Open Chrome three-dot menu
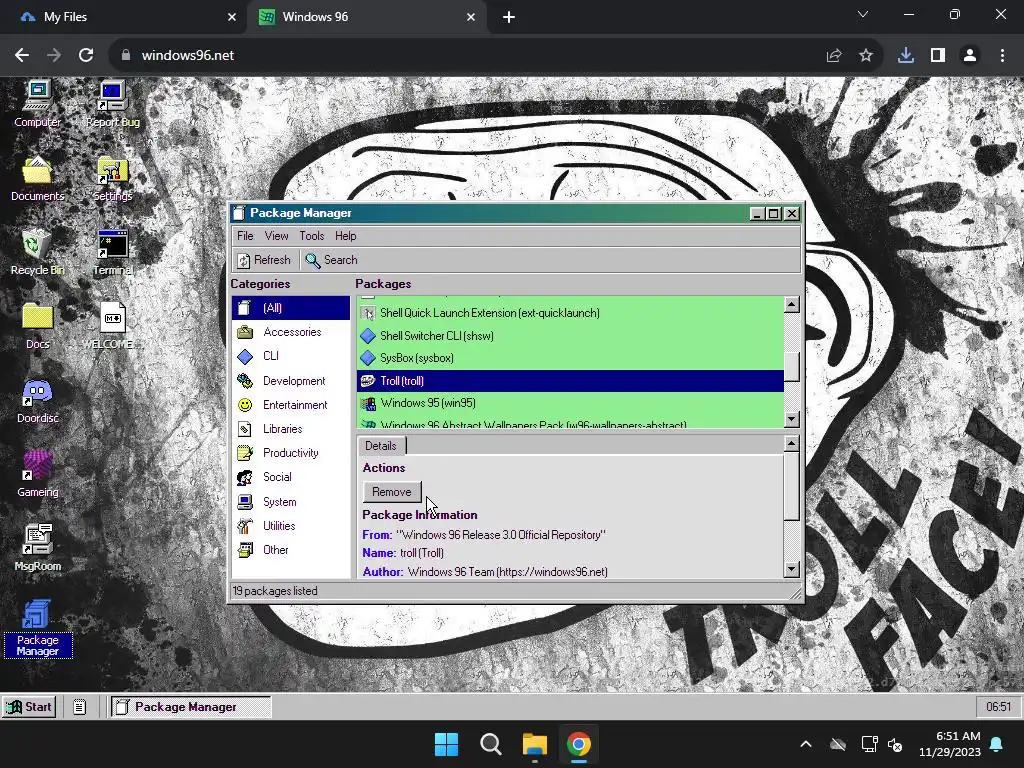 1002,56
